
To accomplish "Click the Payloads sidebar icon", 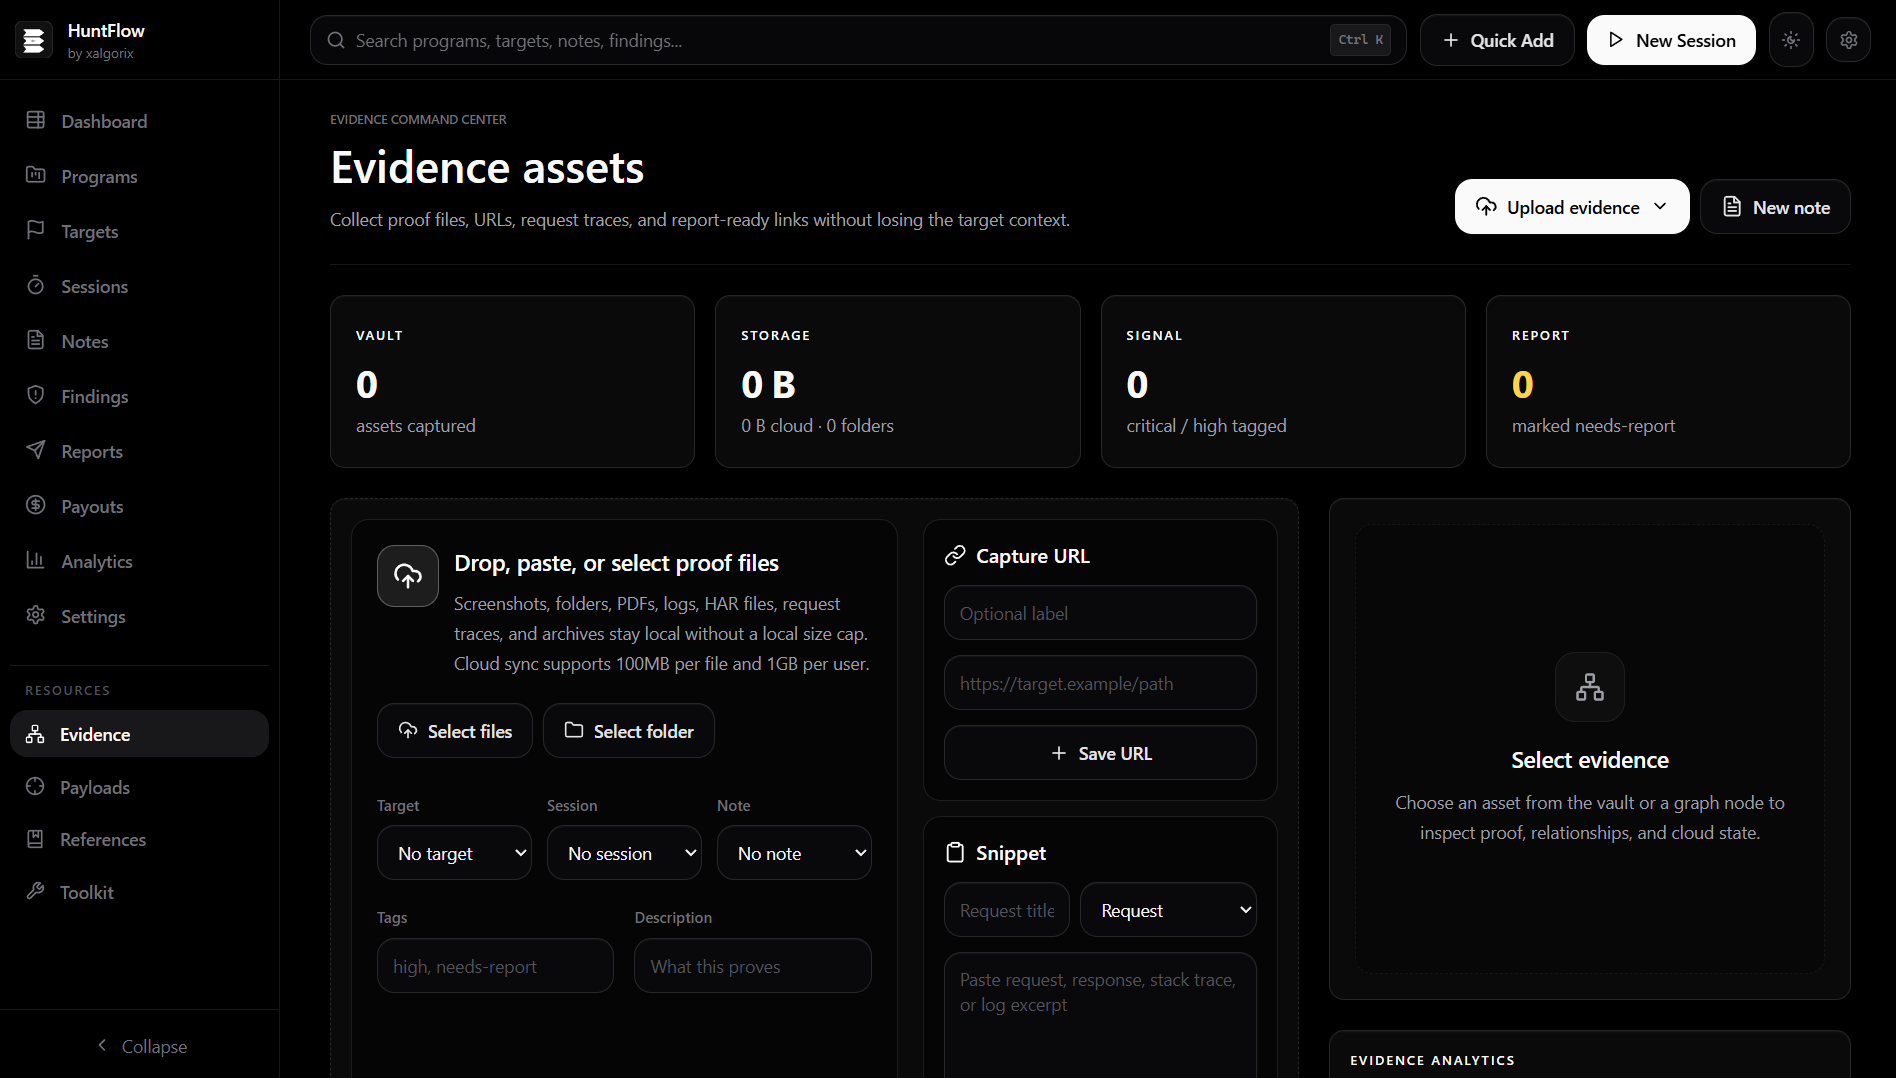I will 35,787.
